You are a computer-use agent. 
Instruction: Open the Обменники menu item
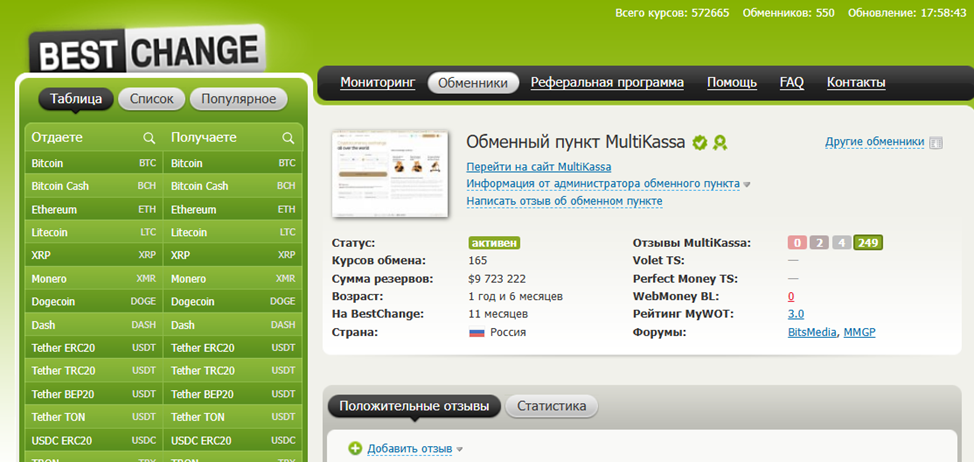coord(473,83)
